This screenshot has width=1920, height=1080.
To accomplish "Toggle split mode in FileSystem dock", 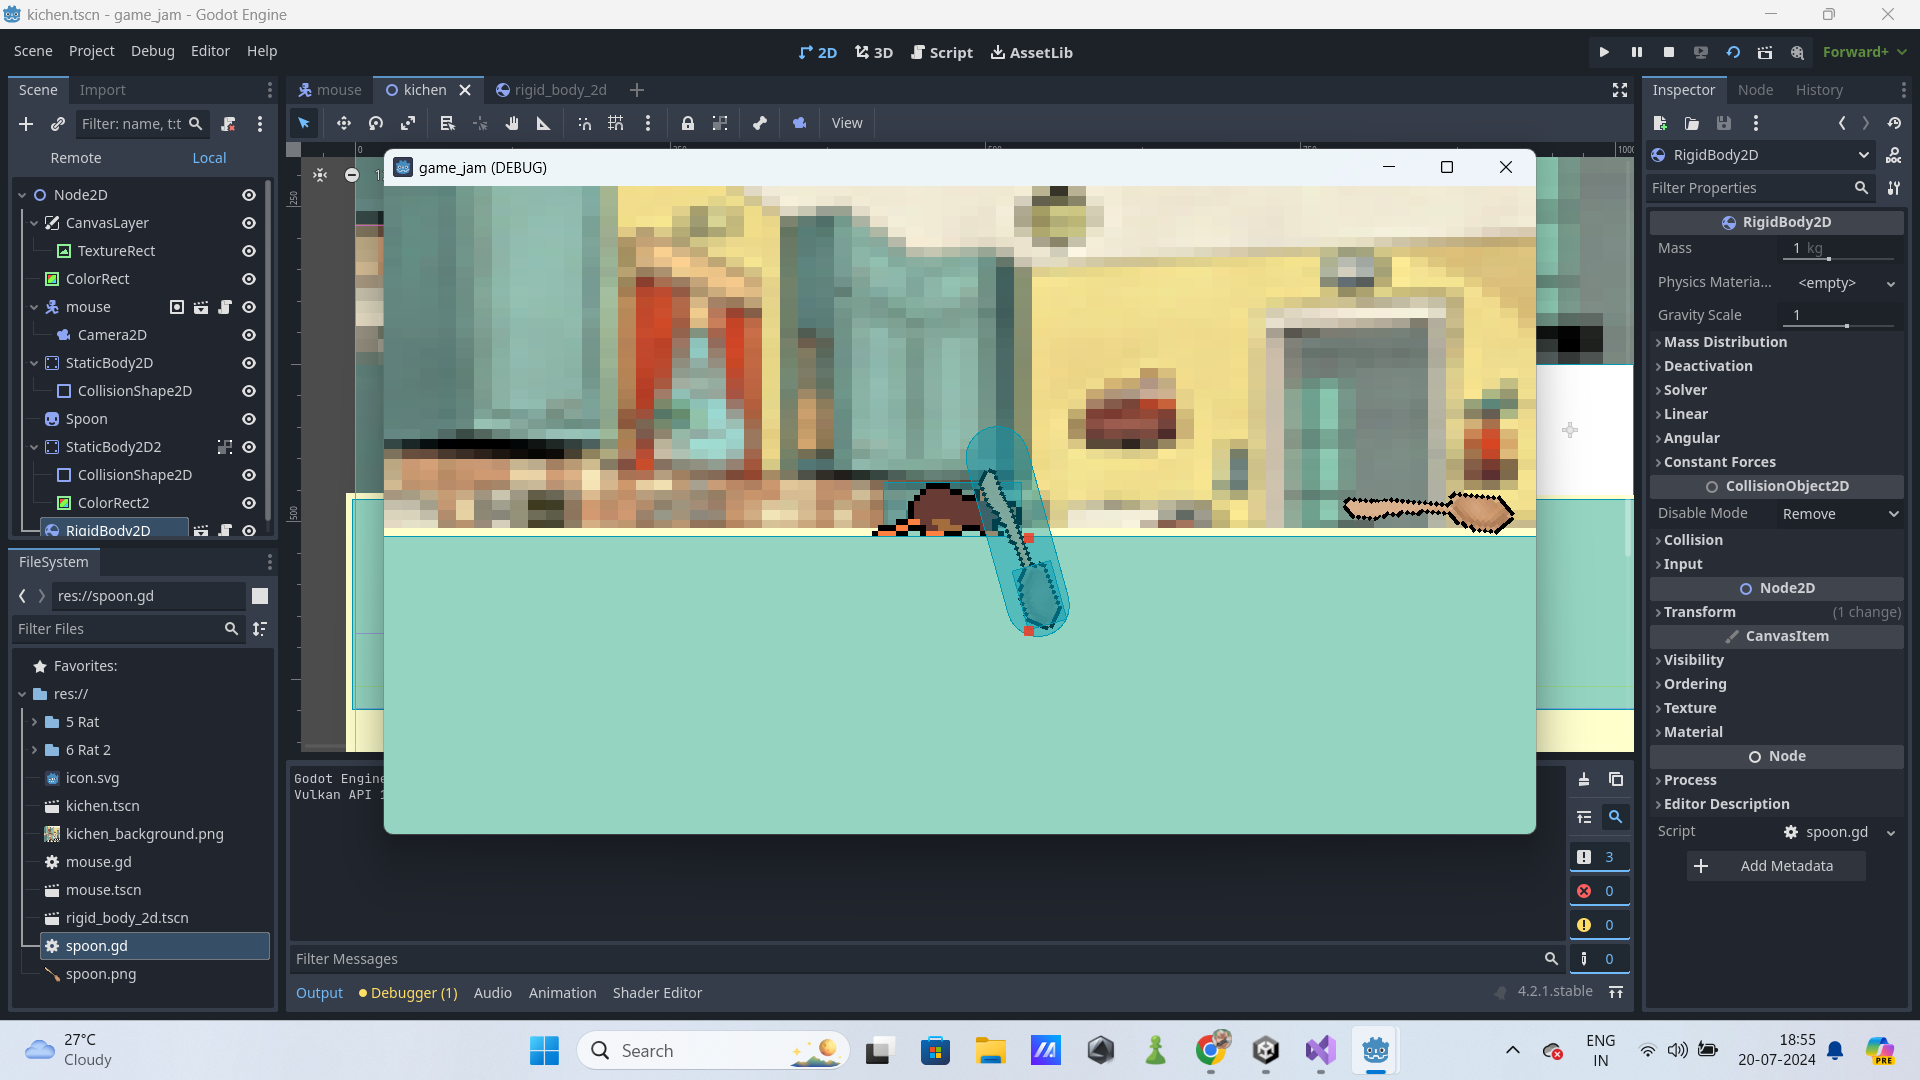I will (x=260, y=596).
